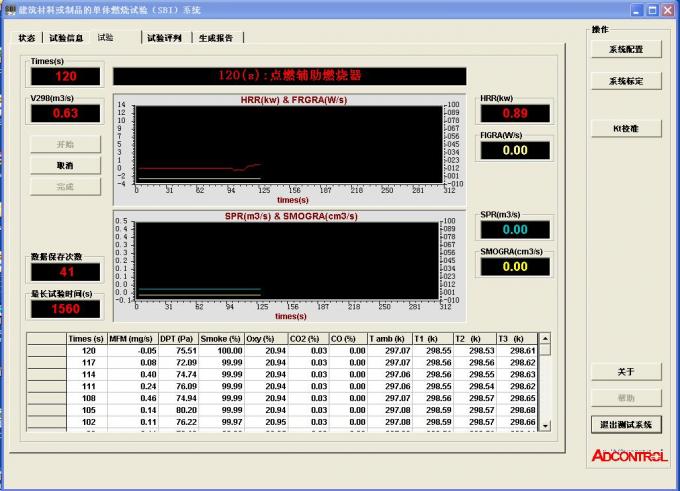
Task: Open the 关于 dialog
Action: (626, 372)
